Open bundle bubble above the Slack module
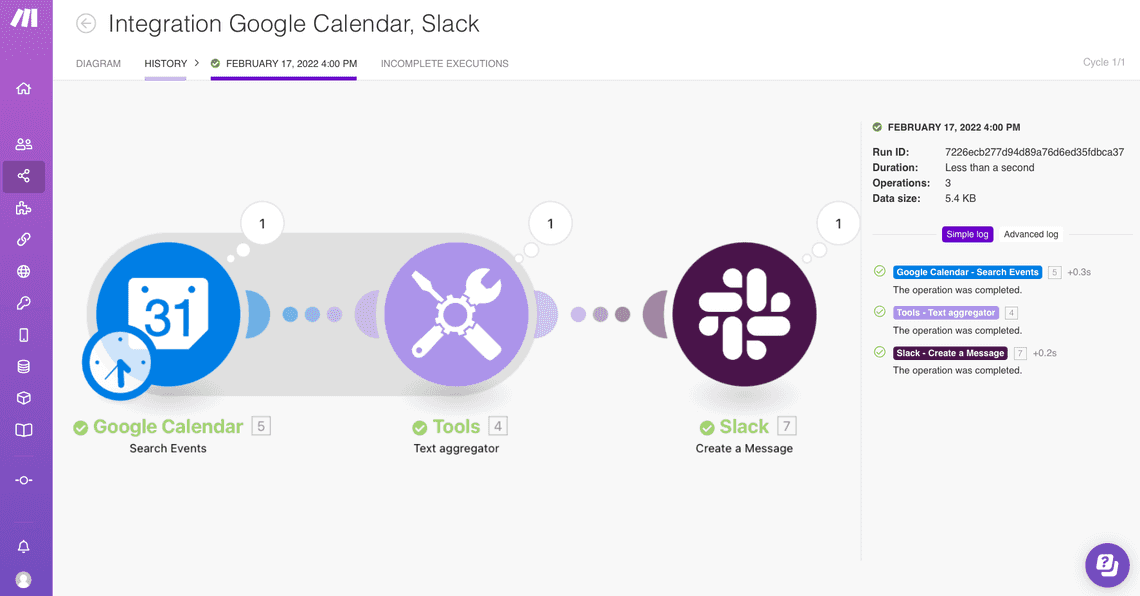This screenshot has height=596, width=1140. coord(838,224)
